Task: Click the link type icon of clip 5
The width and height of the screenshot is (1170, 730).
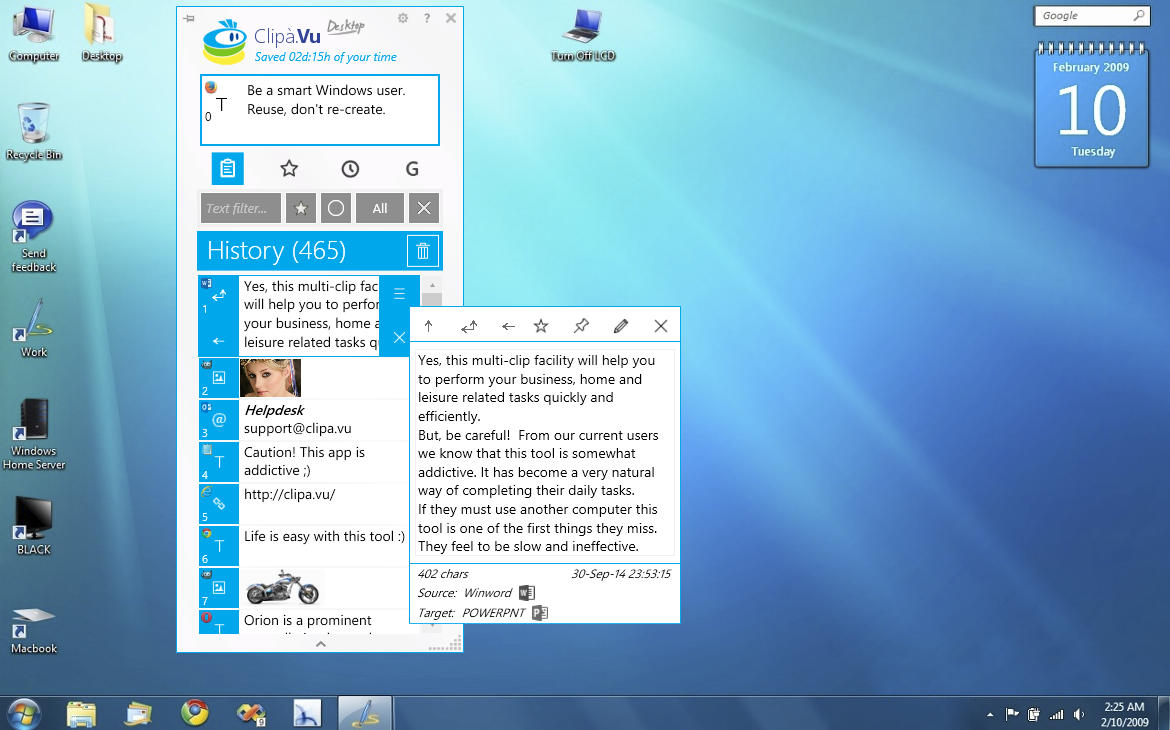Action: [x=219, y=504]
